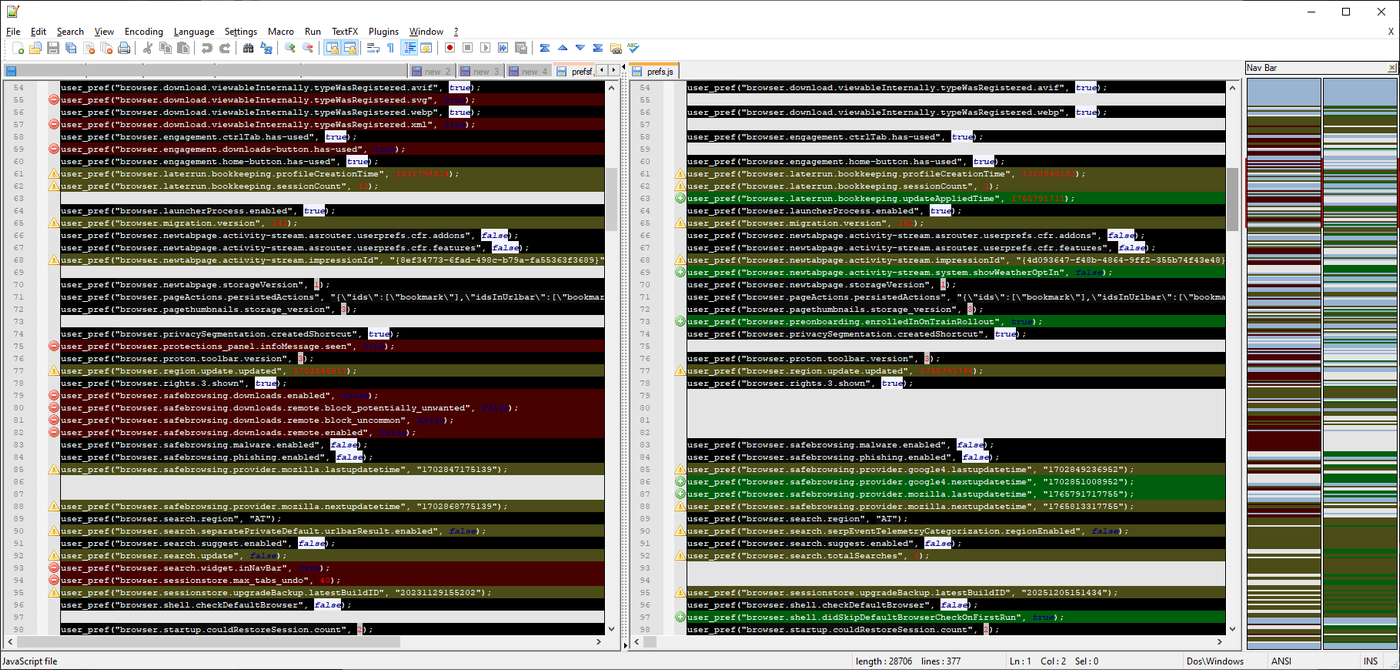Start macro recording red dot
The image size is (1400, 670).
coord(450,48)
